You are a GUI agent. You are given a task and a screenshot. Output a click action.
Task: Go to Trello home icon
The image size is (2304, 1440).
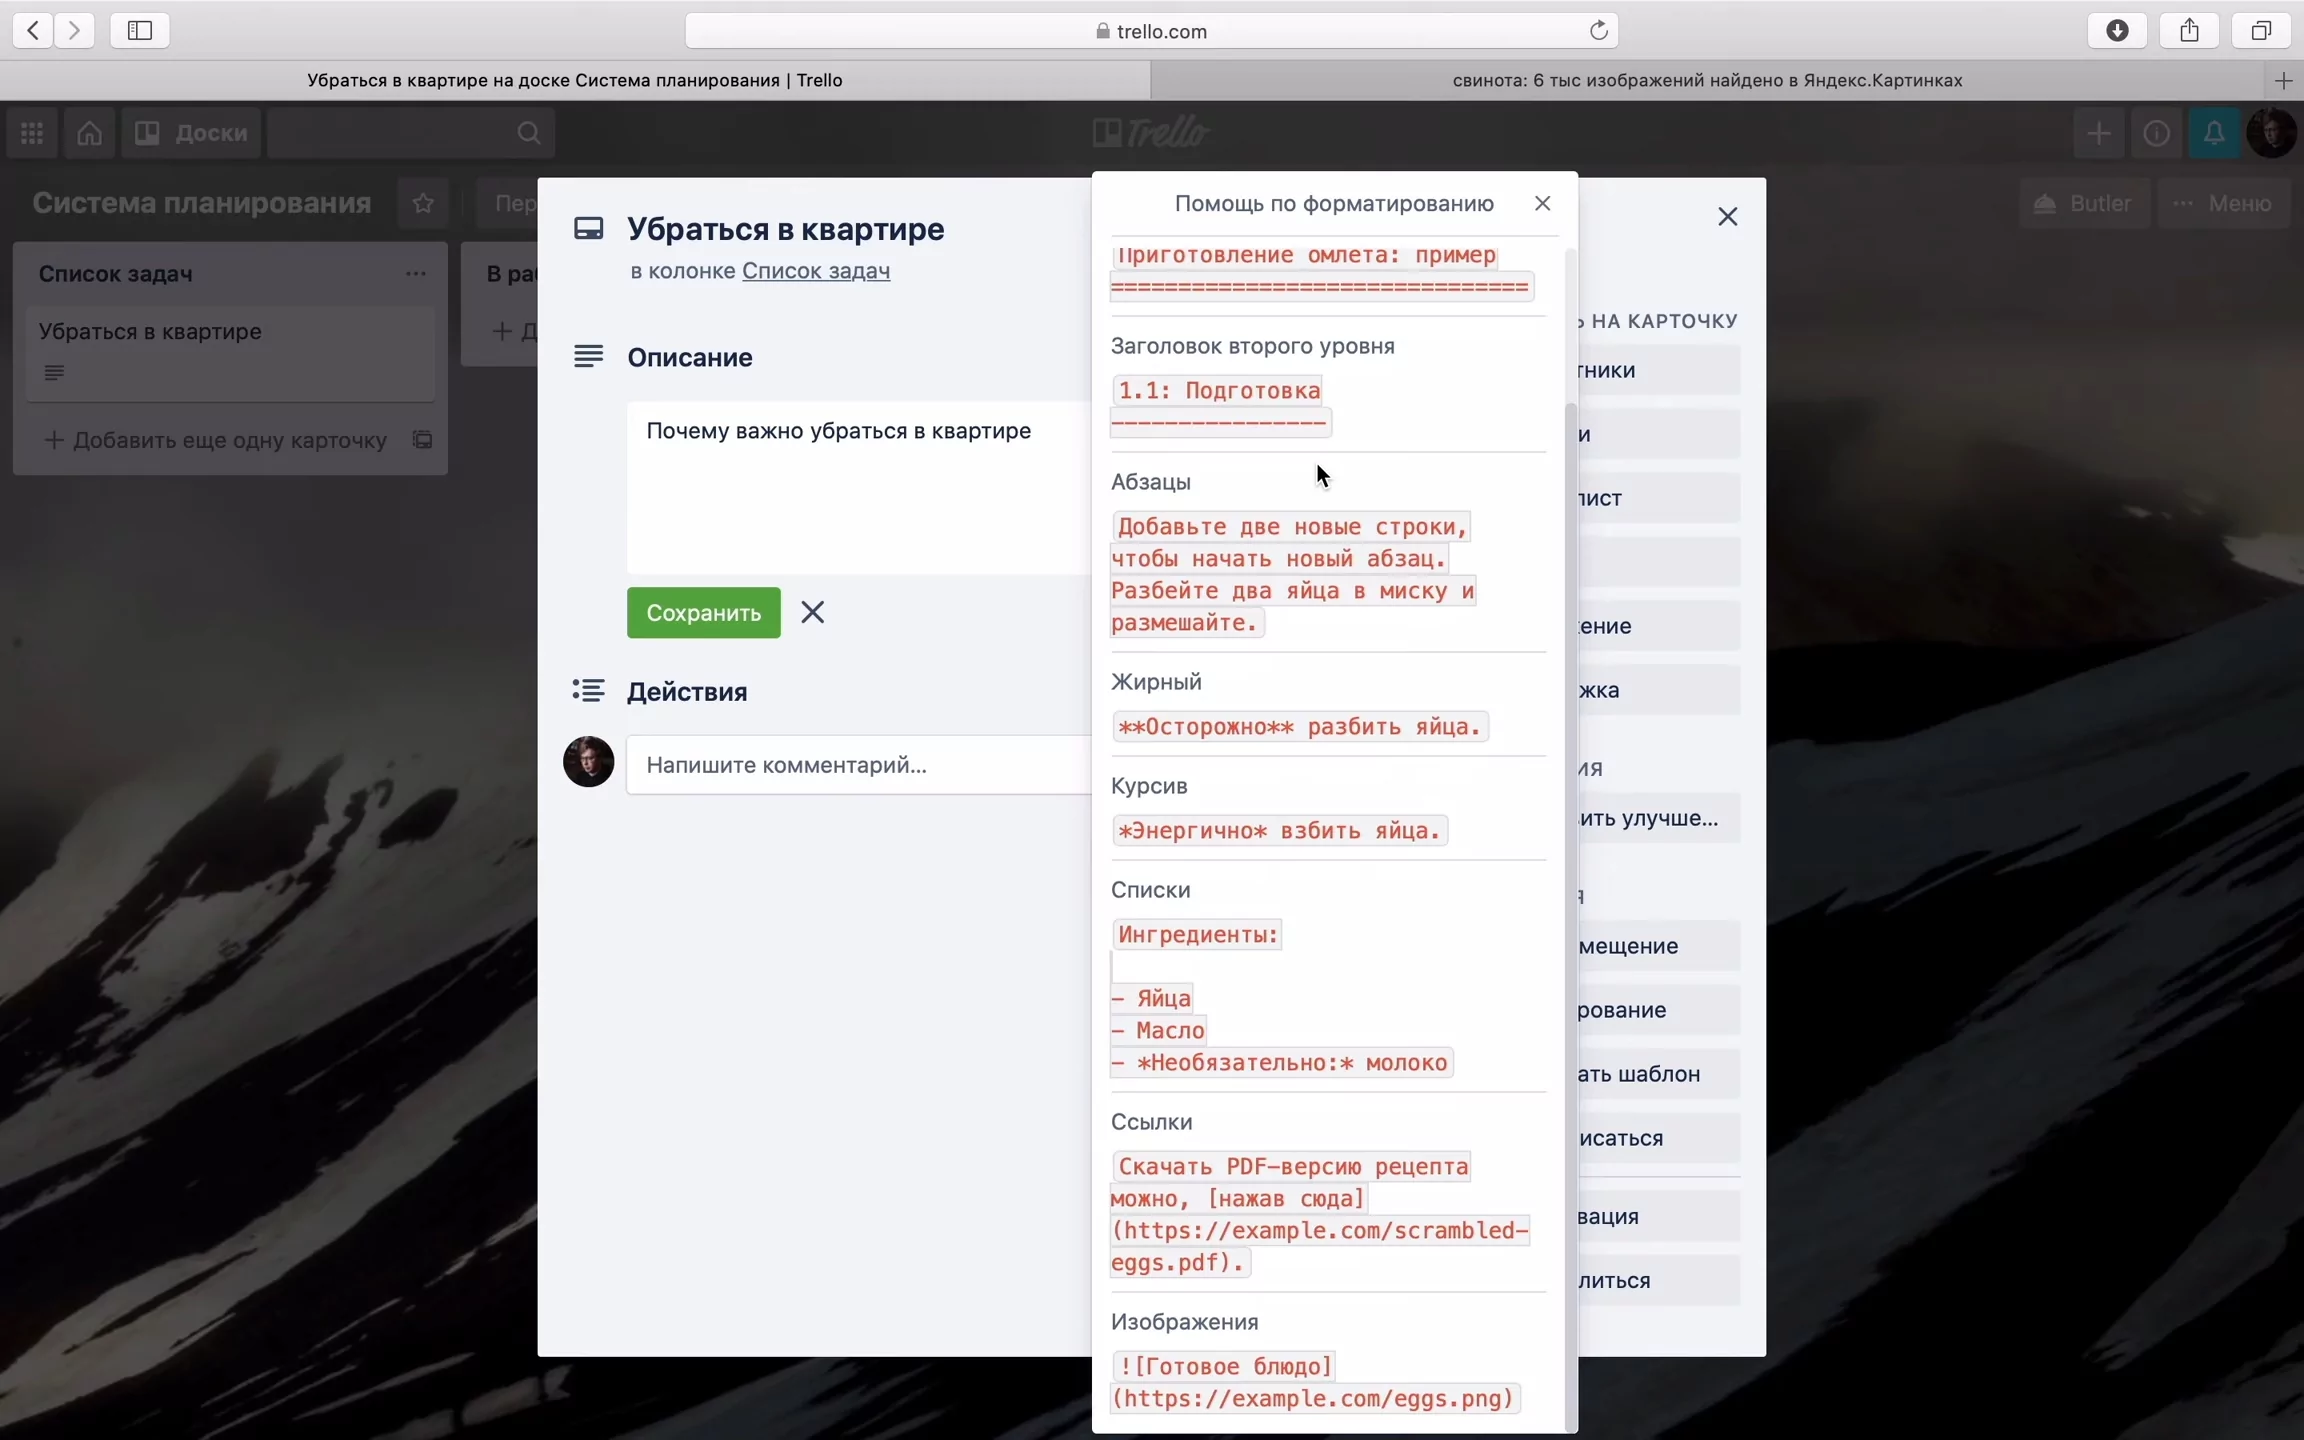89,132
